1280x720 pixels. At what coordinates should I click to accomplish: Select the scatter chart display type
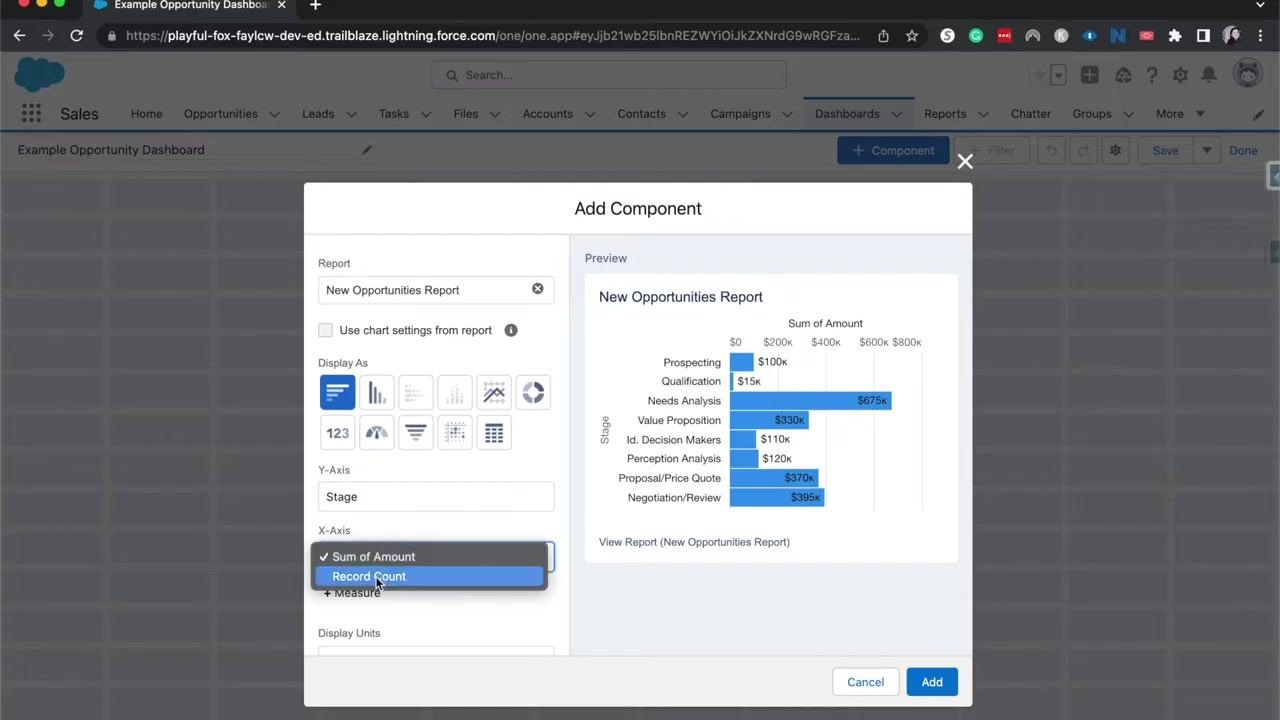coord(455,433)
